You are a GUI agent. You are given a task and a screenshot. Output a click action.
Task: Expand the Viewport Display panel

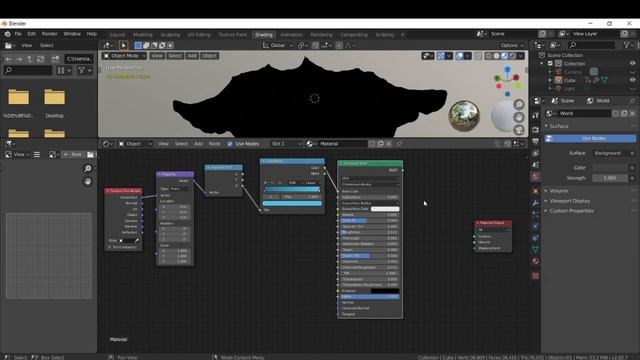[x=570, y=201]
